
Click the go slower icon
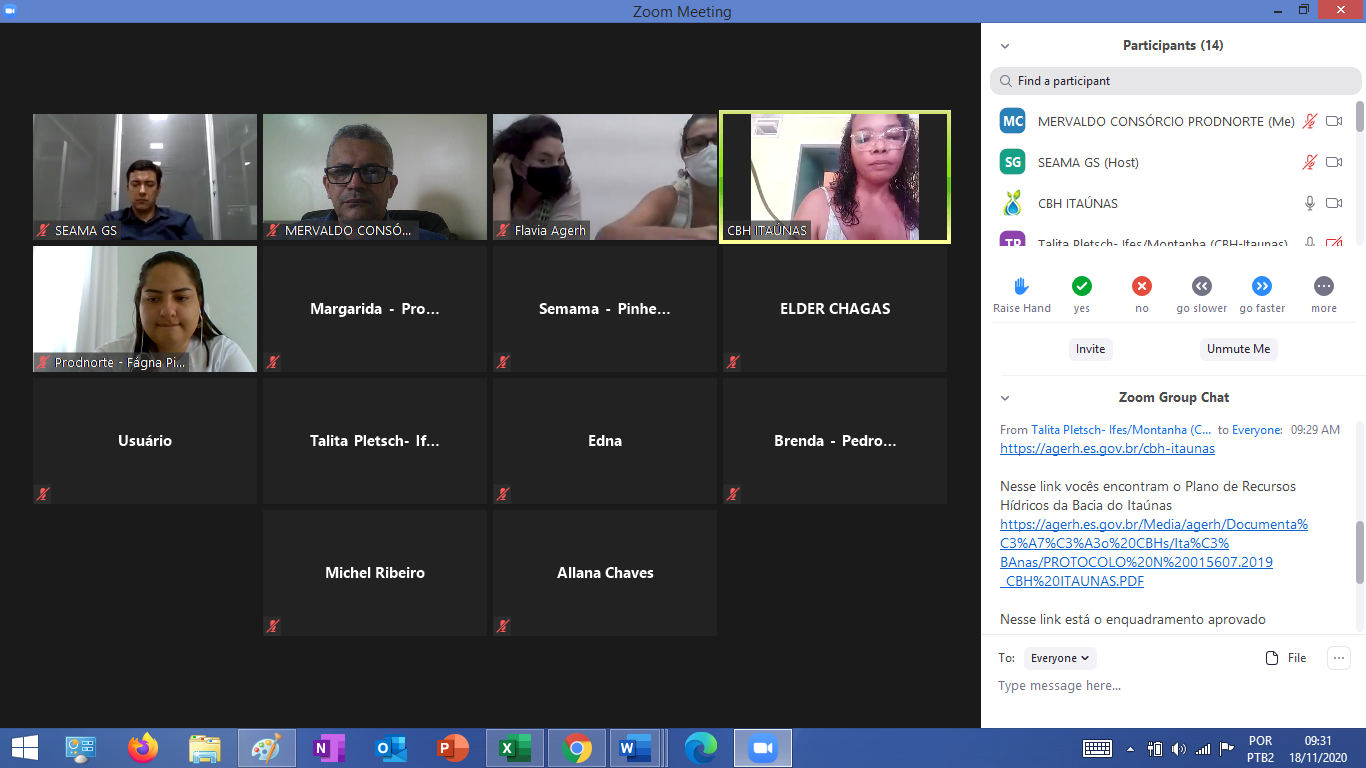[1202, 286]
